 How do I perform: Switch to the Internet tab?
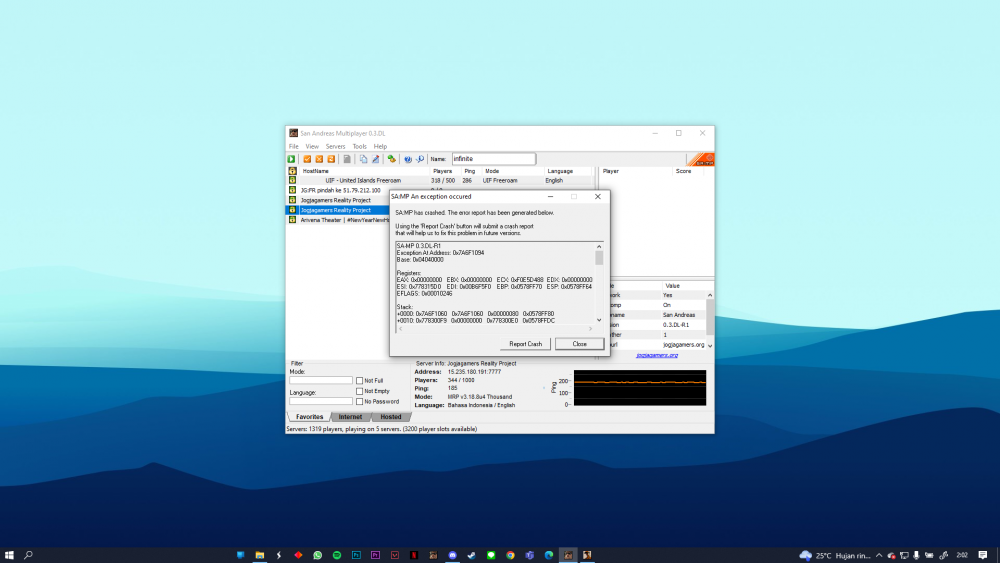point(350,416)
